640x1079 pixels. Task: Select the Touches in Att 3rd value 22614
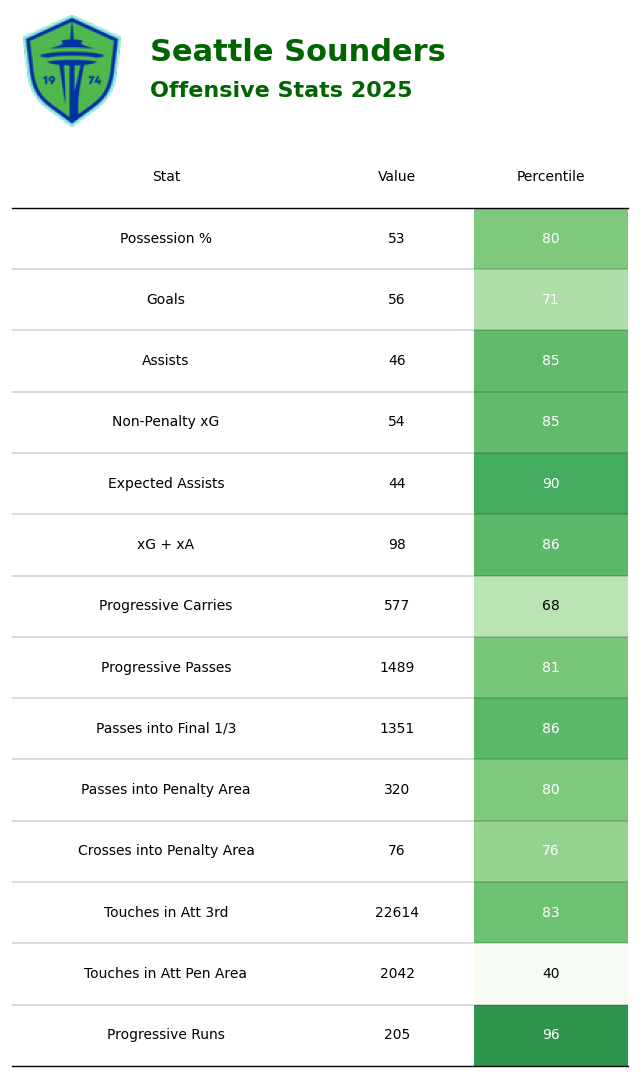[x=397, y=913]
